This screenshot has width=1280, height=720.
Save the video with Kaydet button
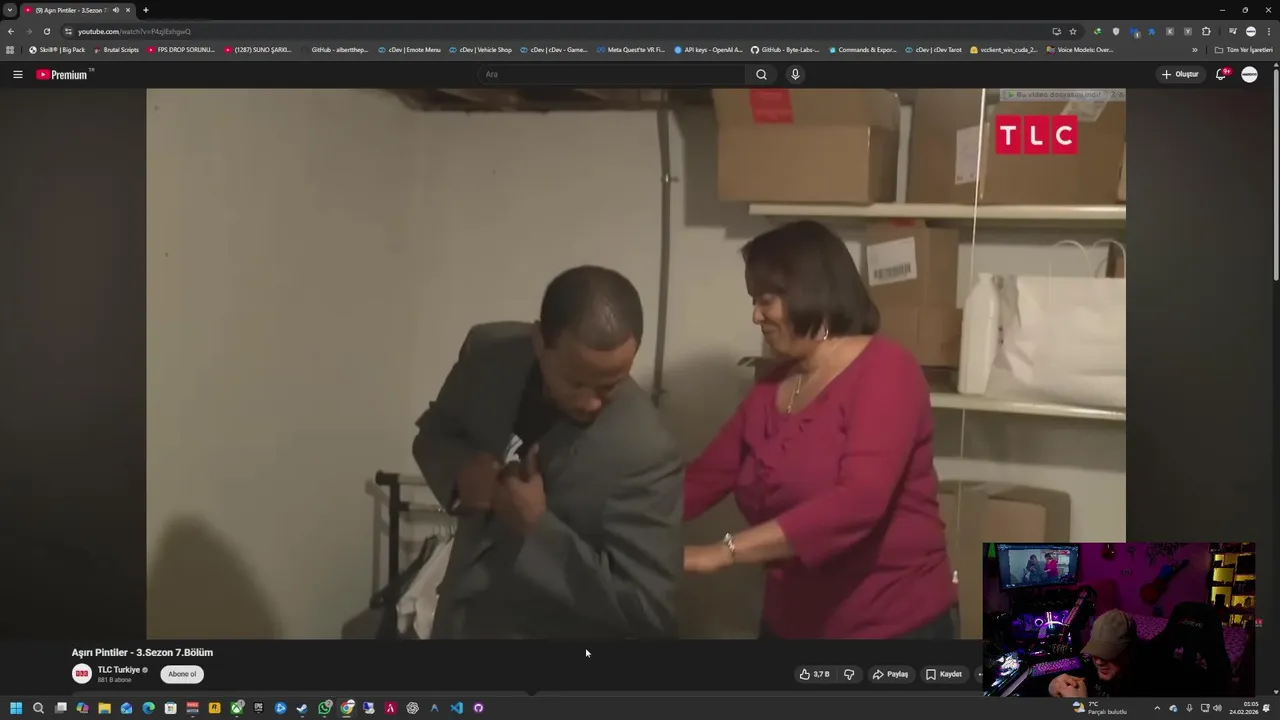click(943, 674)
